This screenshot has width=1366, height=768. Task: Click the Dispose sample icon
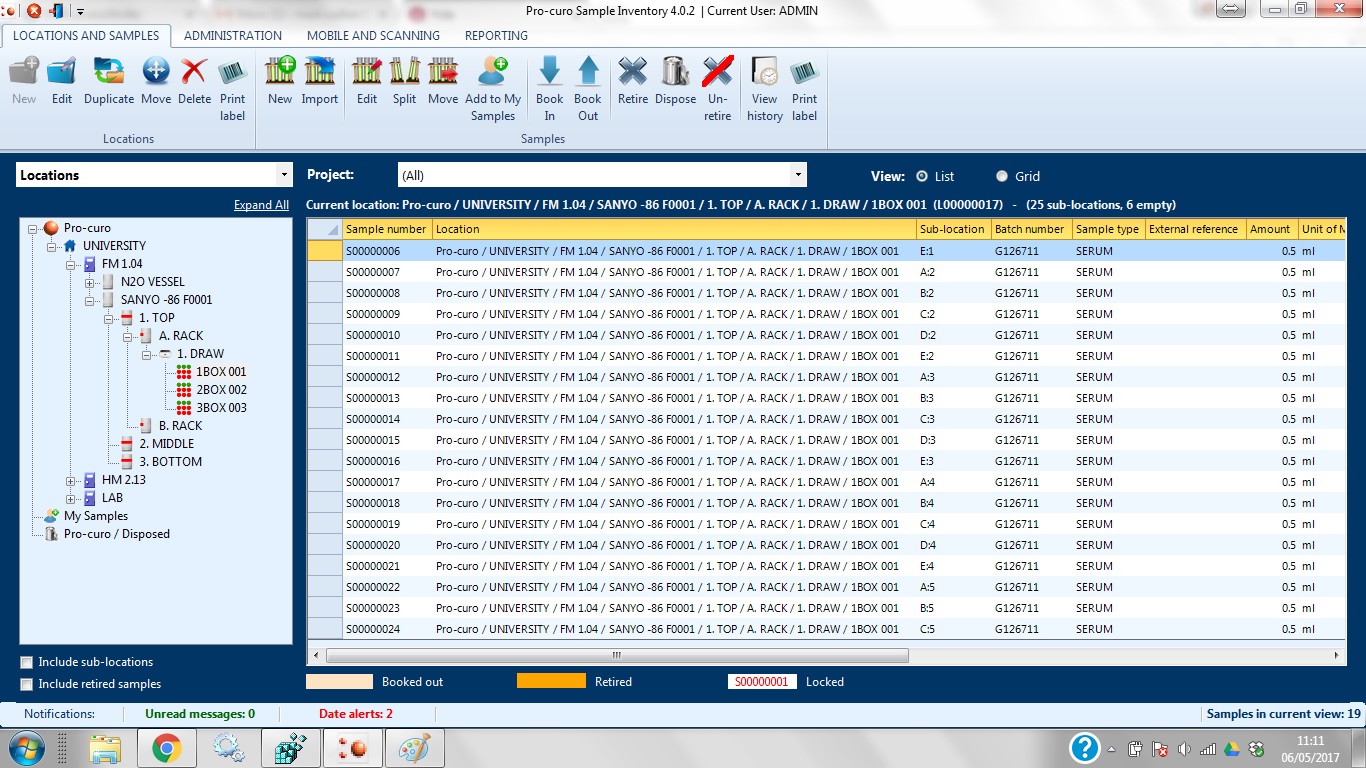[676, 72]
